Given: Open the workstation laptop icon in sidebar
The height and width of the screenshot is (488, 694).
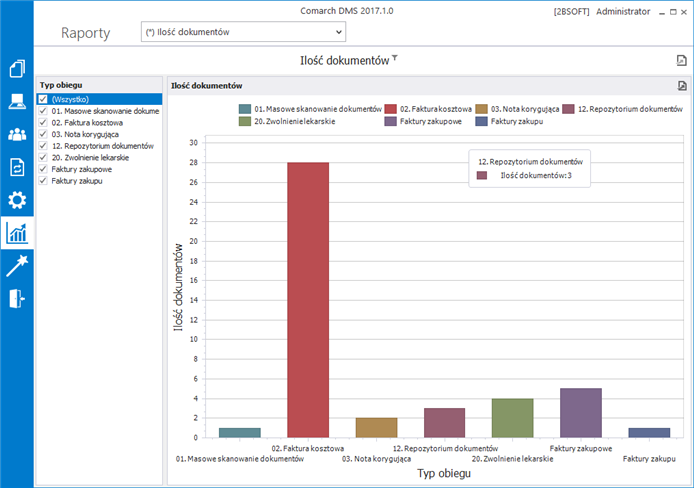Looking at the screenshot, I should tap(17, 101).
